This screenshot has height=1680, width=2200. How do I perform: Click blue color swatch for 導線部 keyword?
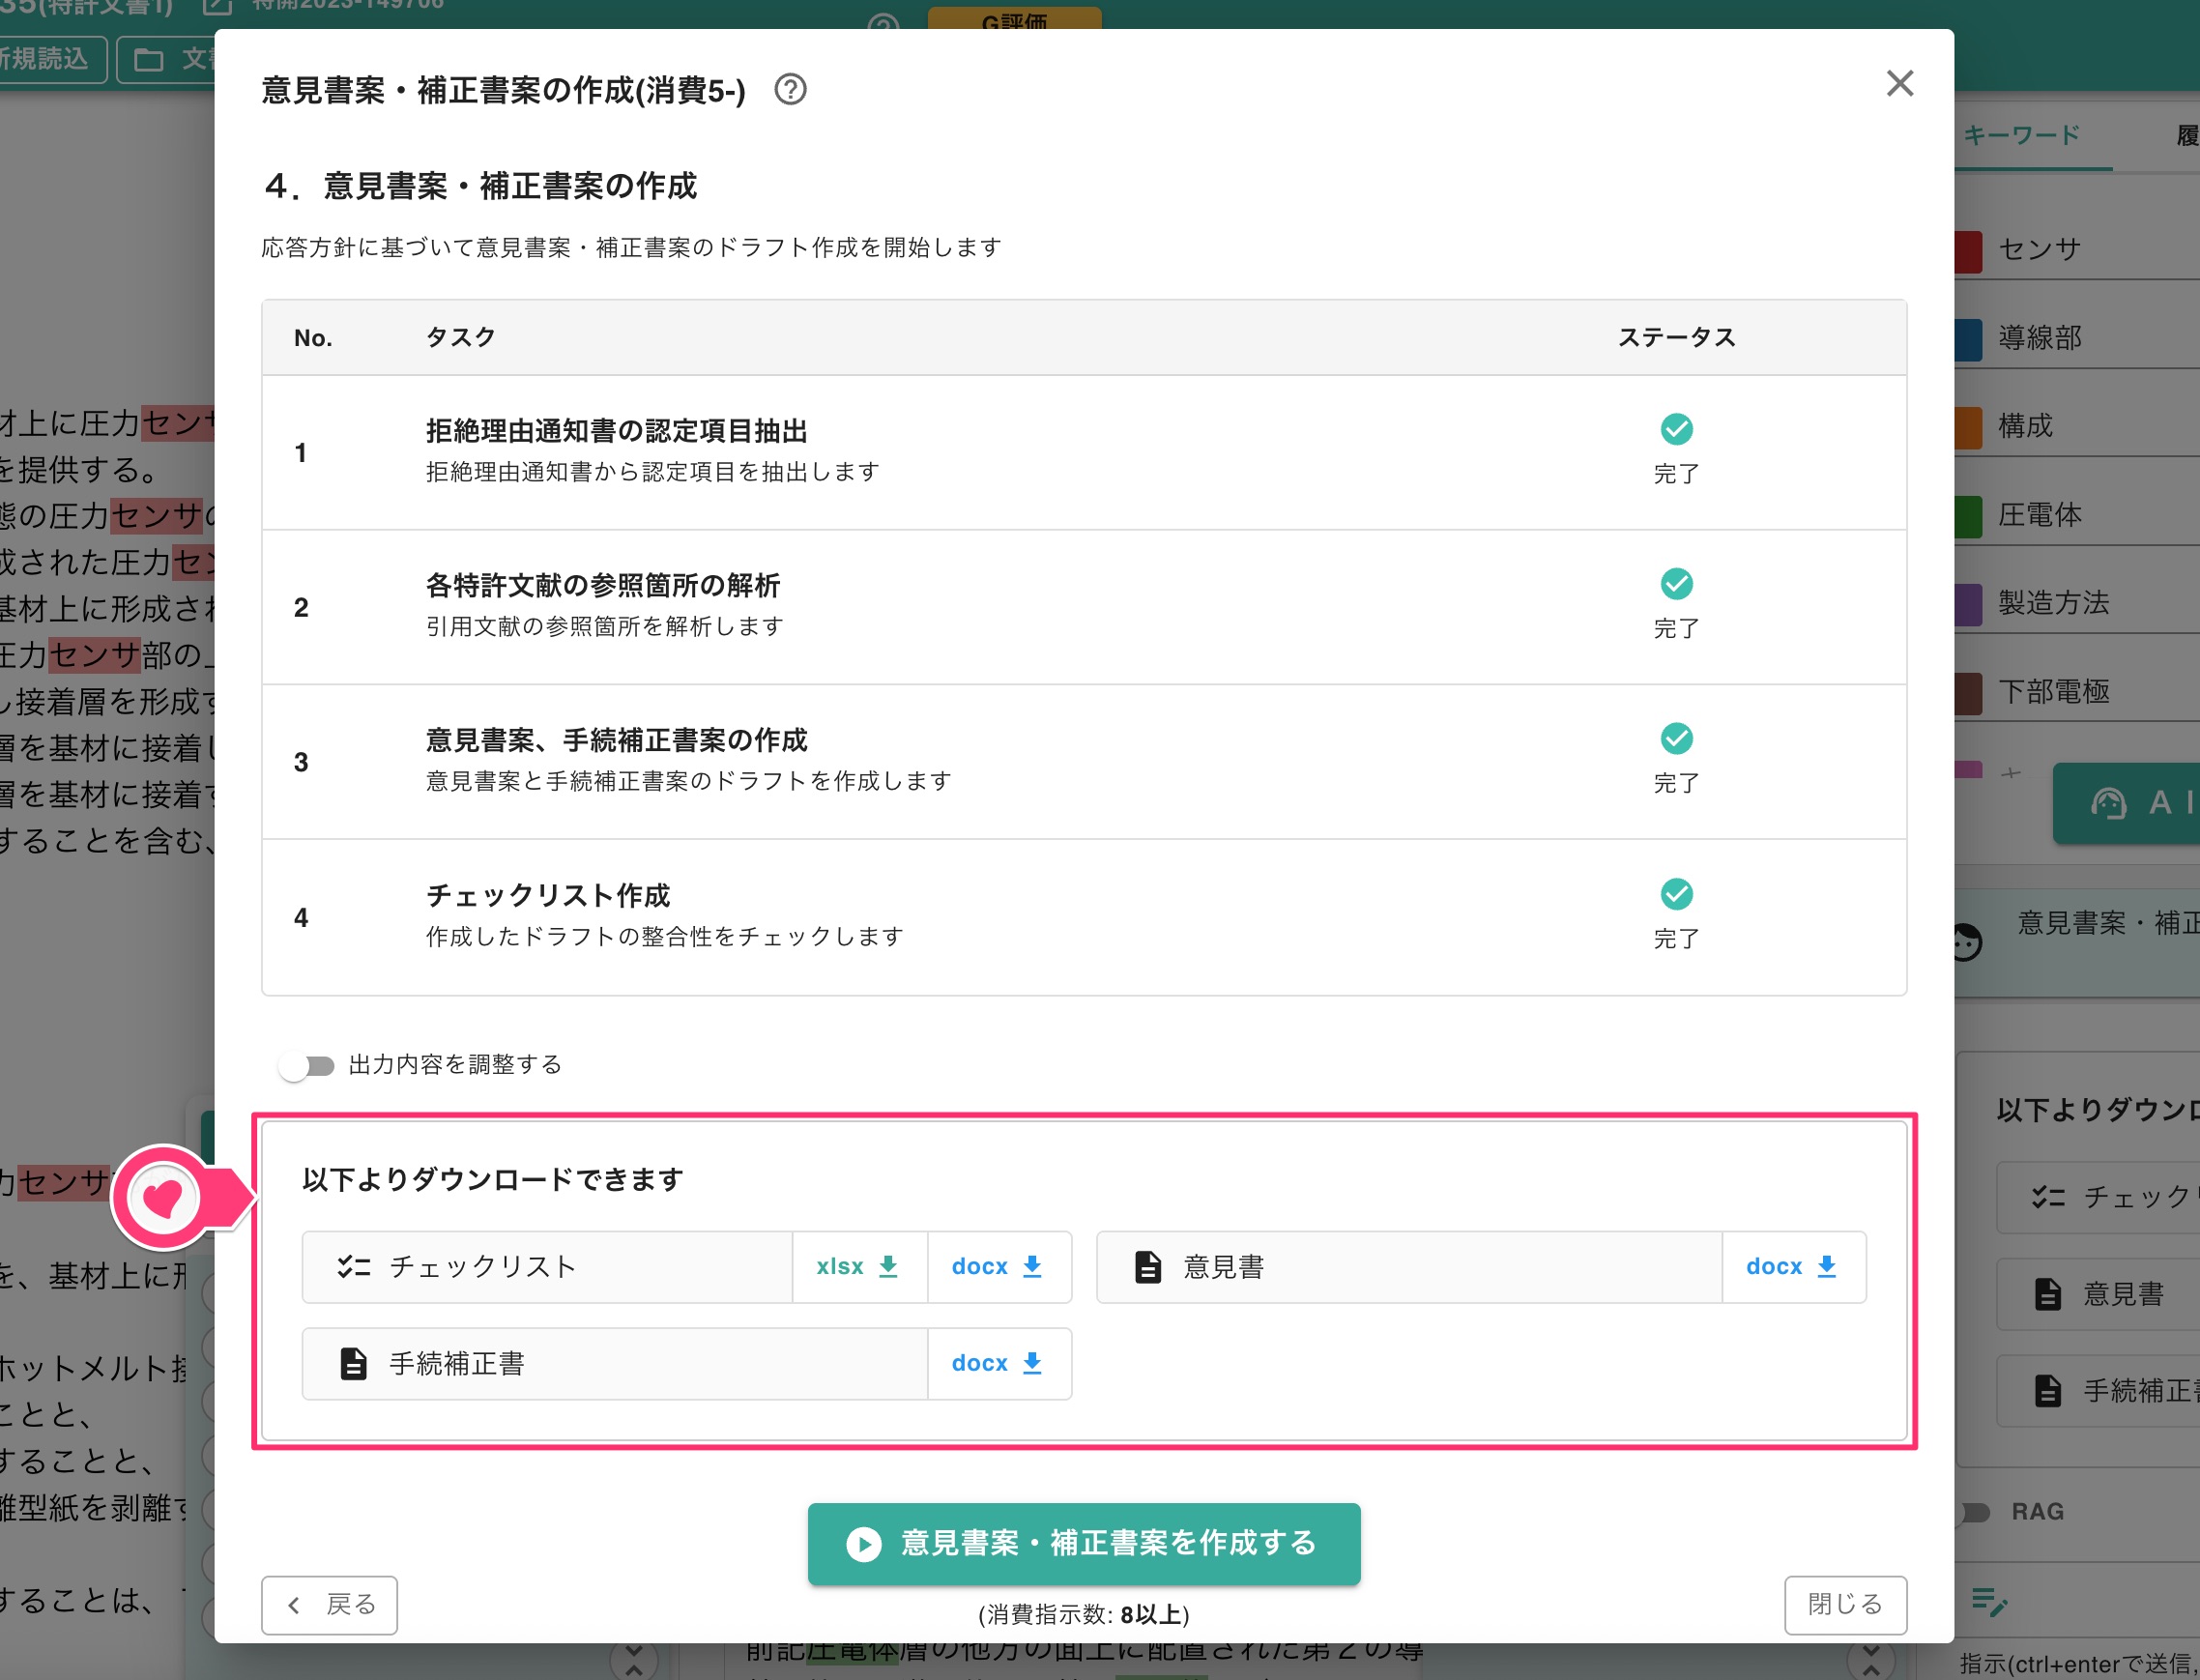coord(1968,339)
